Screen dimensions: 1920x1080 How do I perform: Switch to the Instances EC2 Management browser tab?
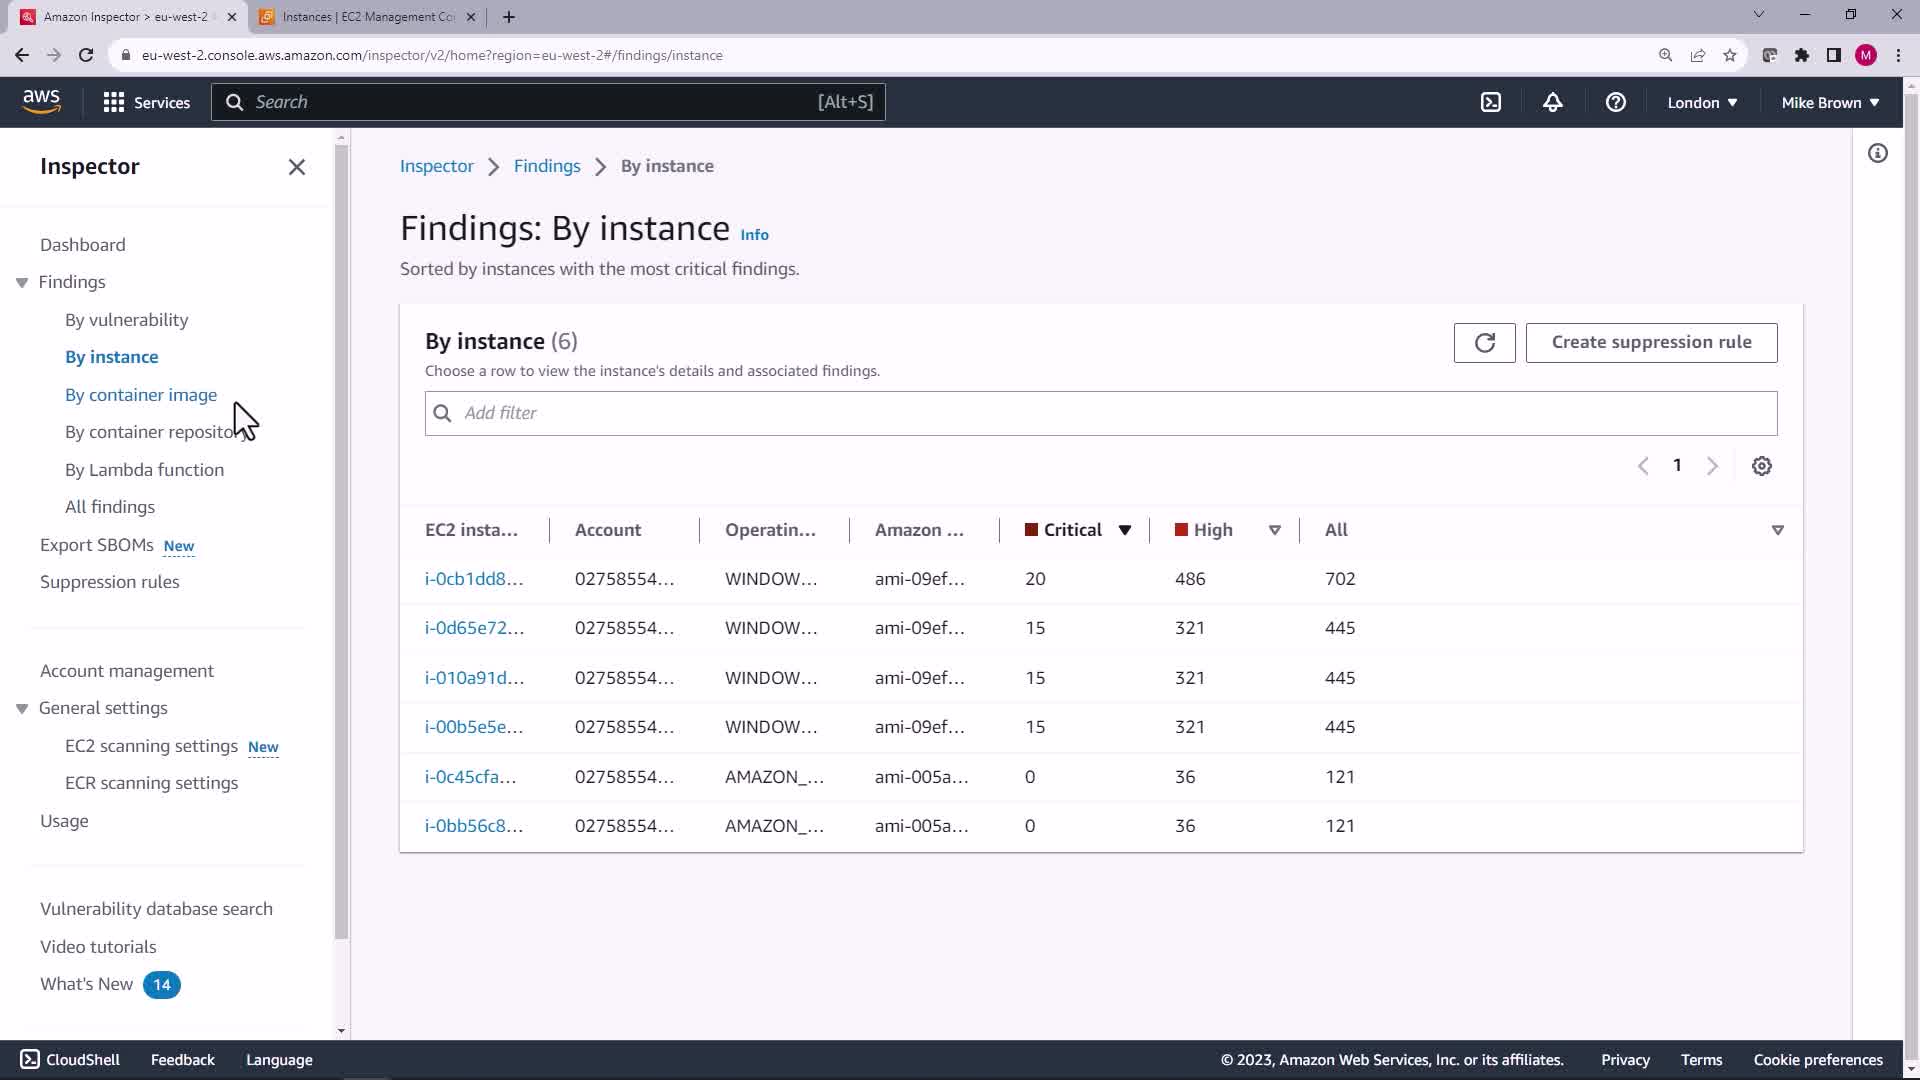tap(367, 17)
